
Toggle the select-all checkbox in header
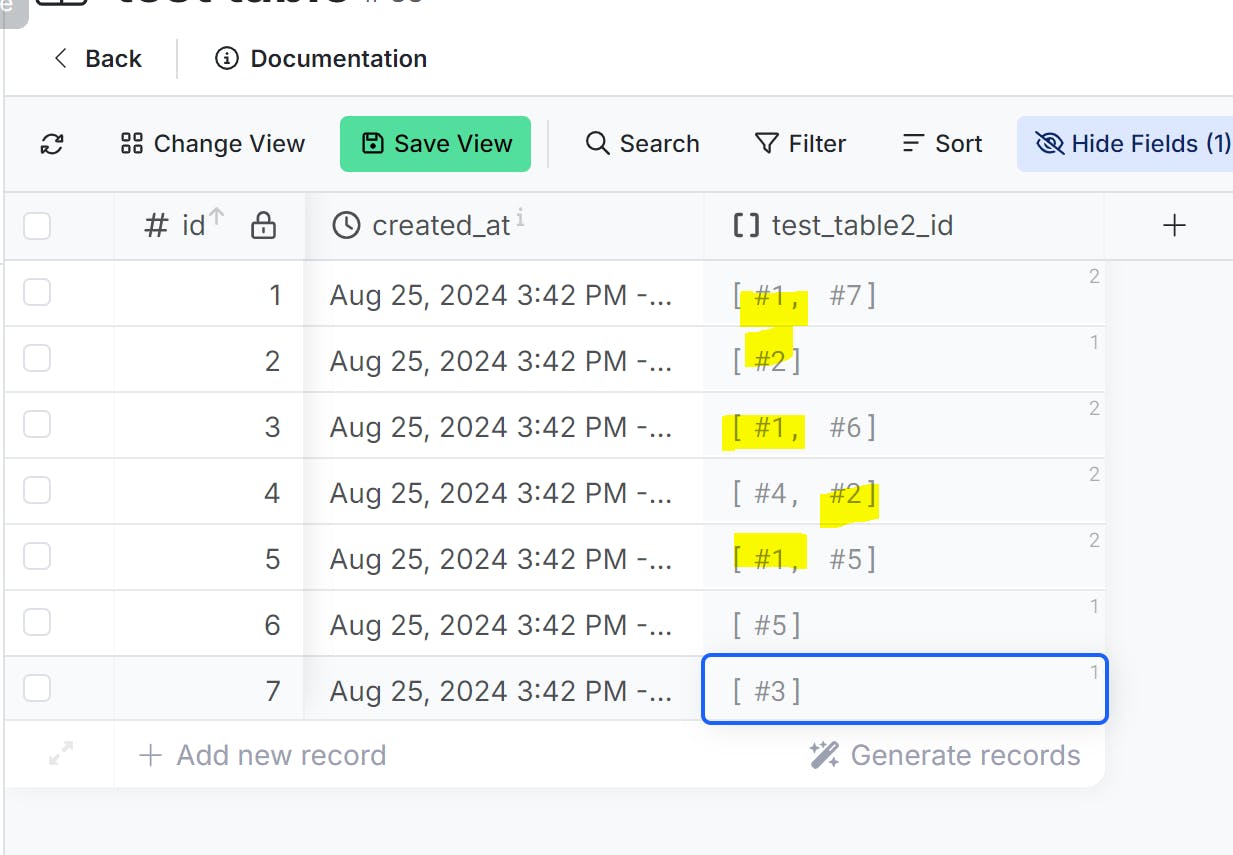click(x=37, y=226)
